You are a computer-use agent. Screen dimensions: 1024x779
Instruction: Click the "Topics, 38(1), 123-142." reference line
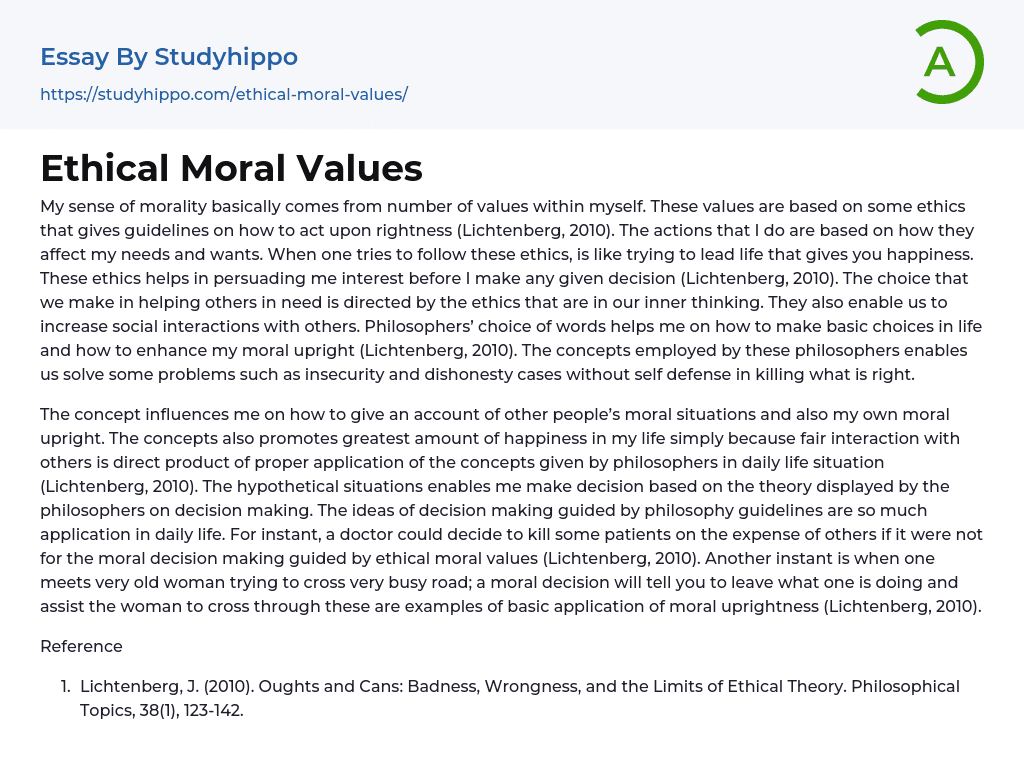coord(162,710)
